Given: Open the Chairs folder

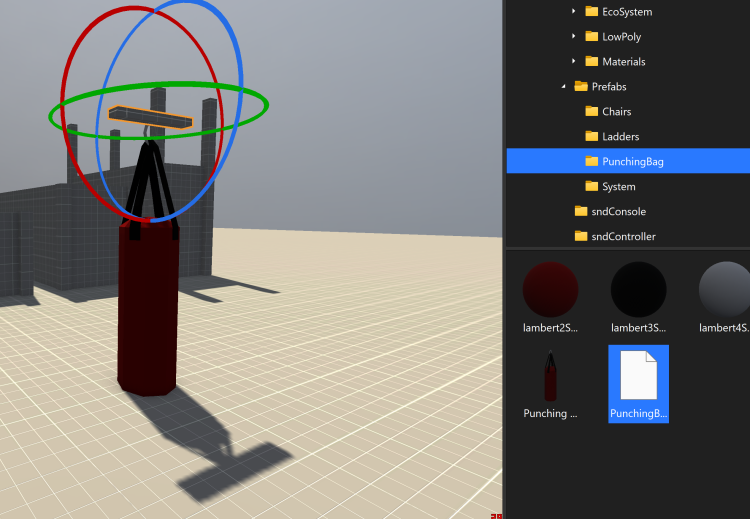Looking at the screenshot, I should pyautogui.click(x=615, y=112).
